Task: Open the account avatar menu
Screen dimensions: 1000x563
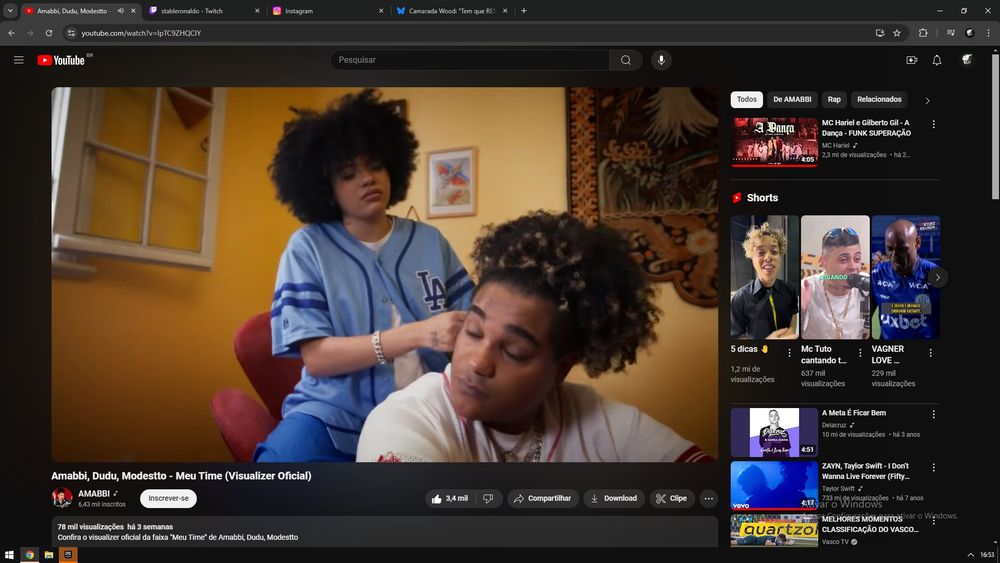Action: pyautogui.click(x=967, y=60)
